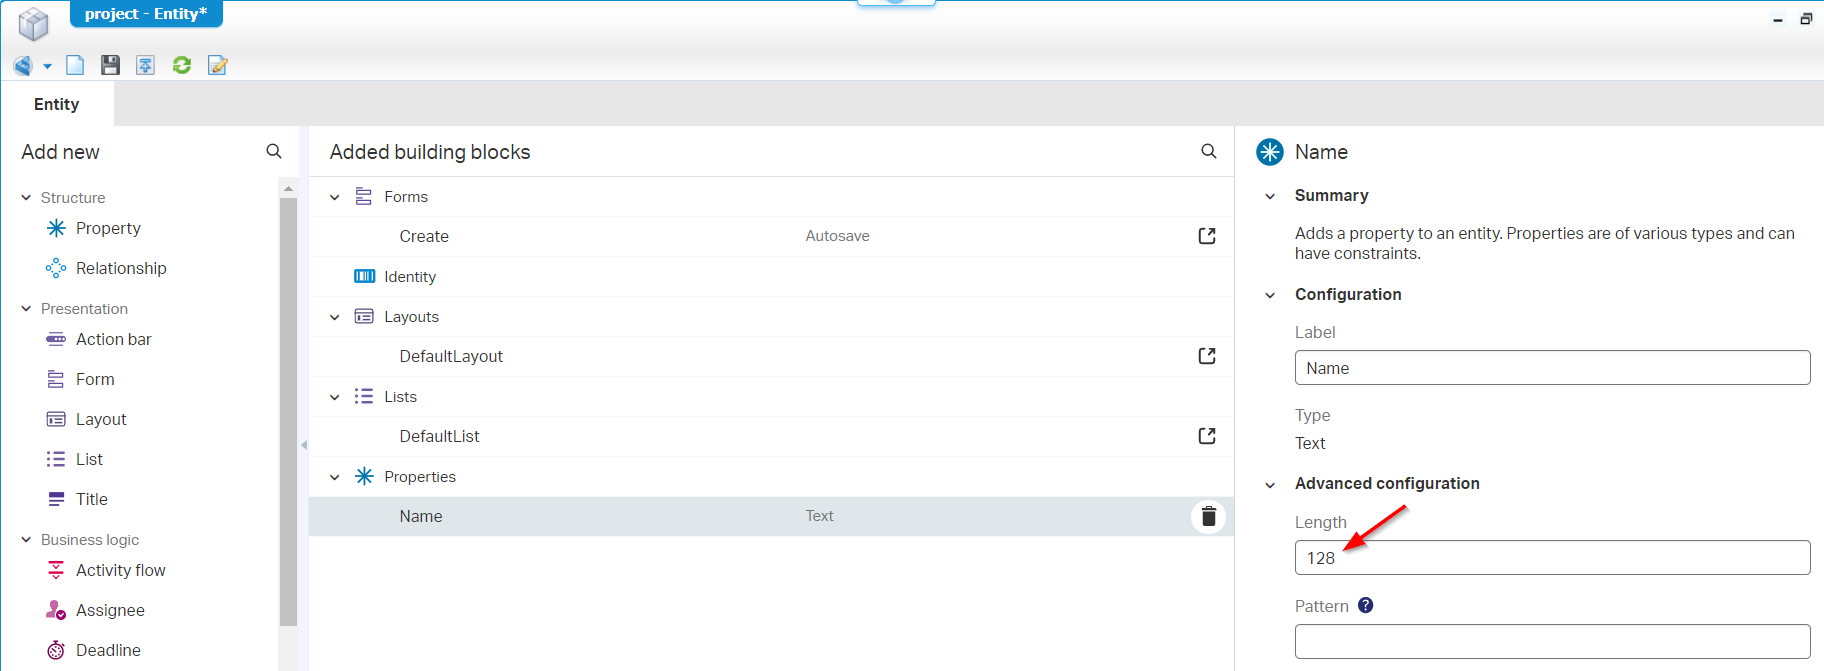Select the DefaultLayout row
Viewport: 1824px width, 671px height.
(x=771, y=356)
